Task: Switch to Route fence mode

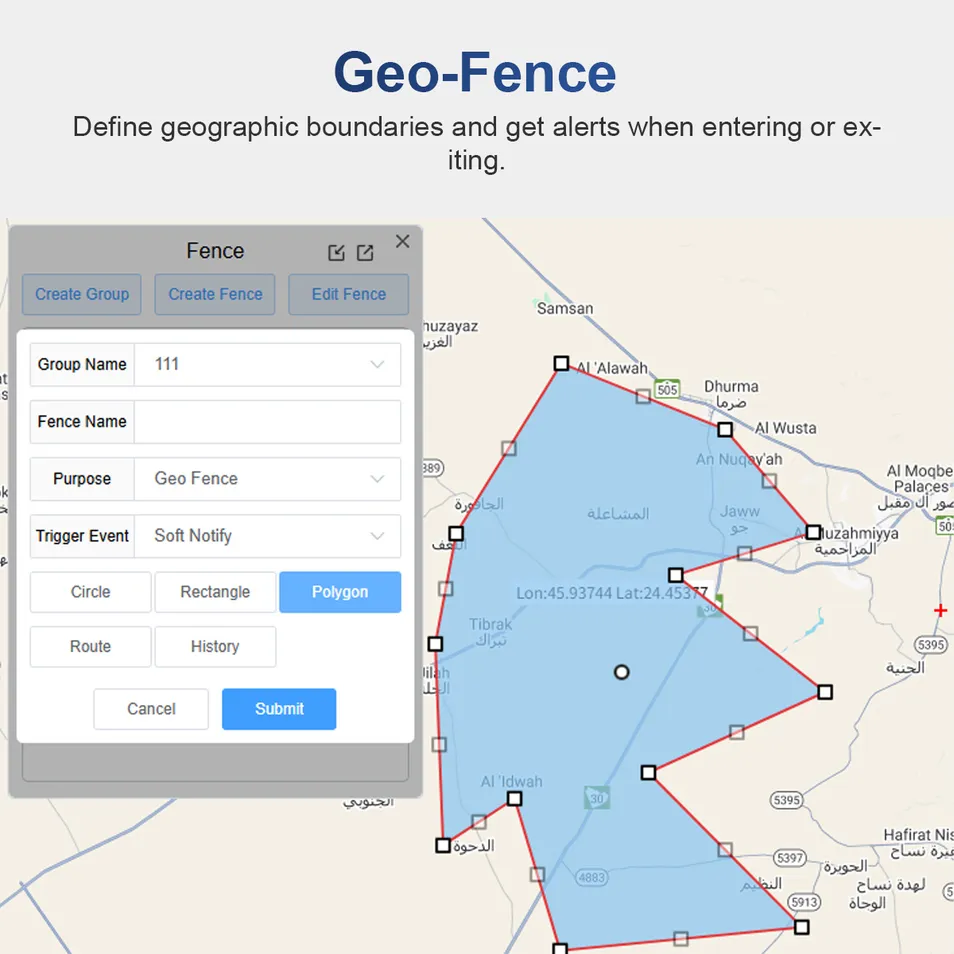Action: 90,646
